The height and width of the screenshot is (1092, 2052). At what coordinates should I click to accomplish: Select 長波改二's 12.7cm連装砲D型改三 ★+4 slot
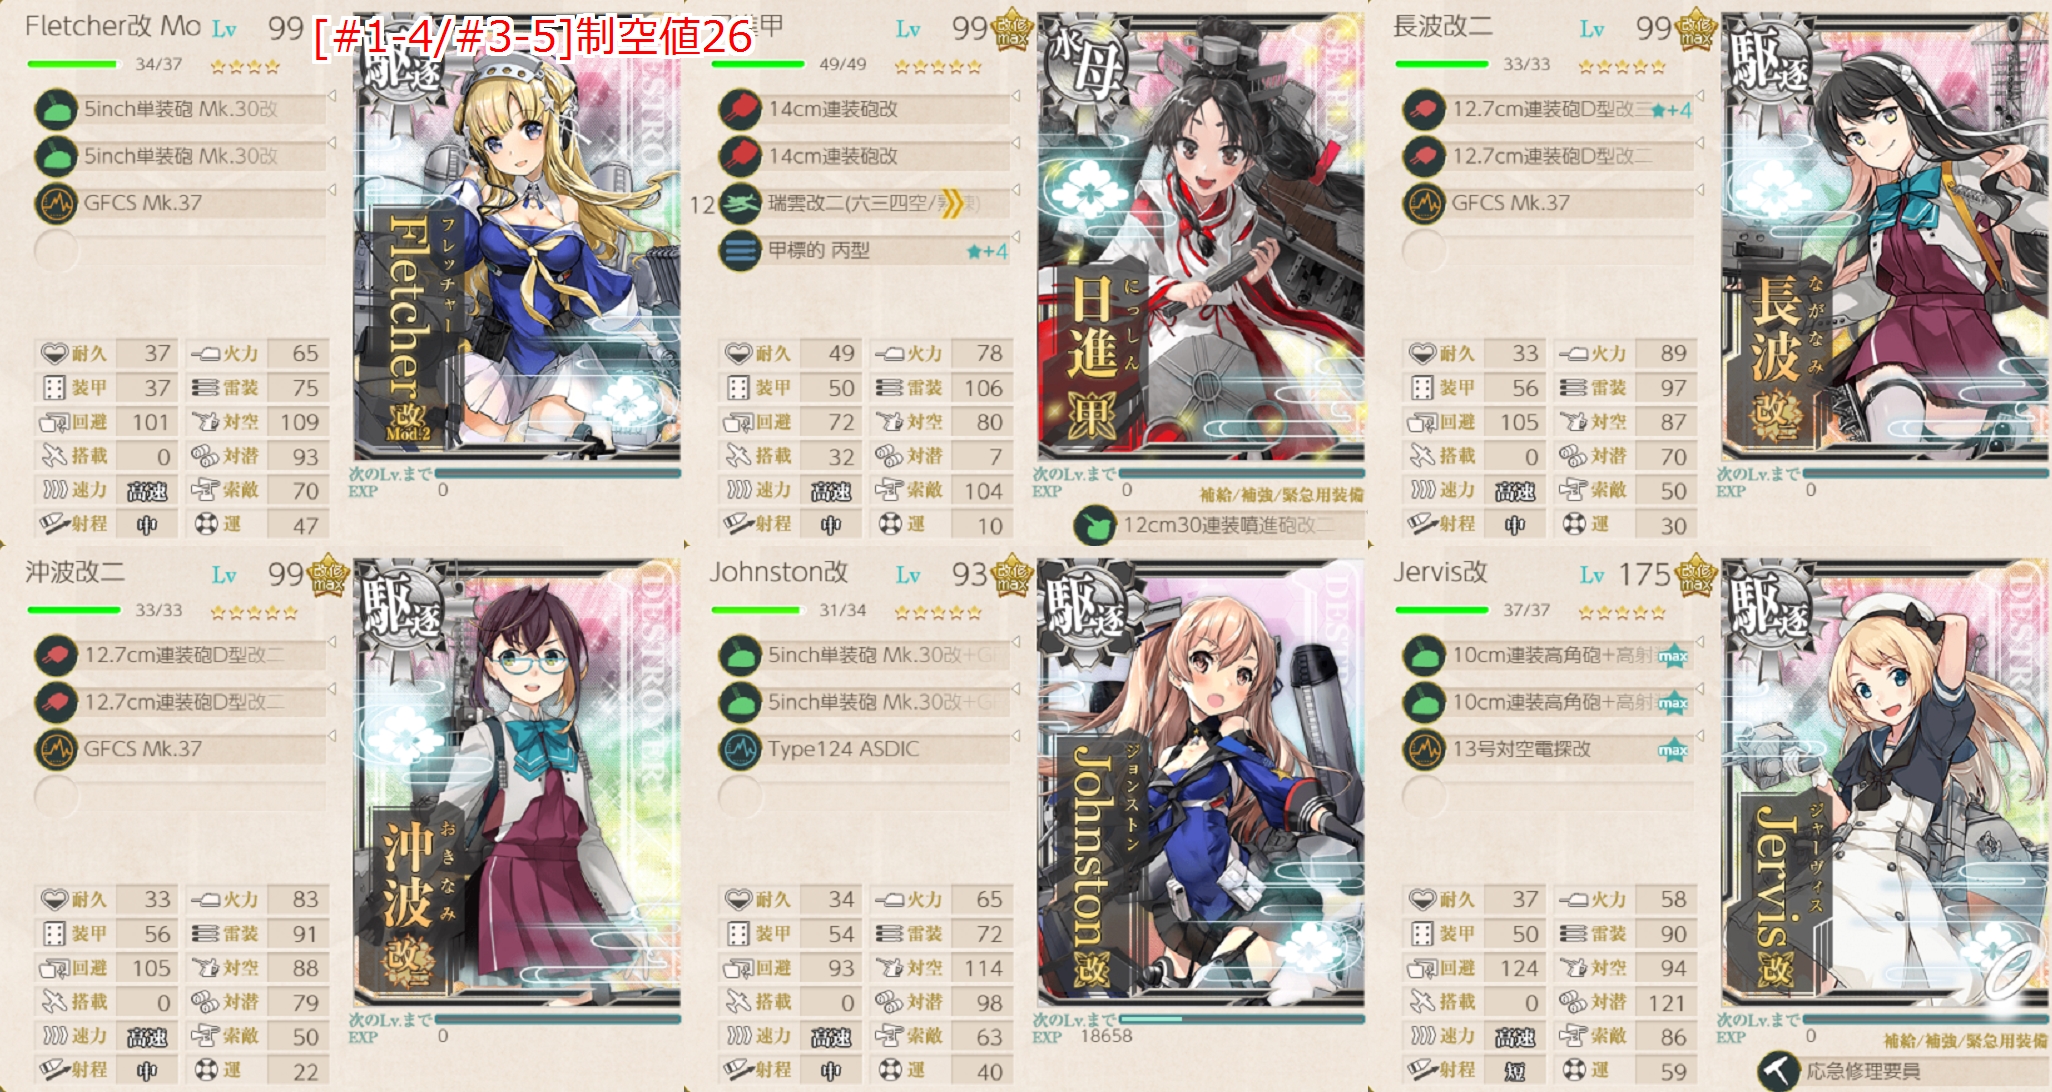coord(1548,109)
